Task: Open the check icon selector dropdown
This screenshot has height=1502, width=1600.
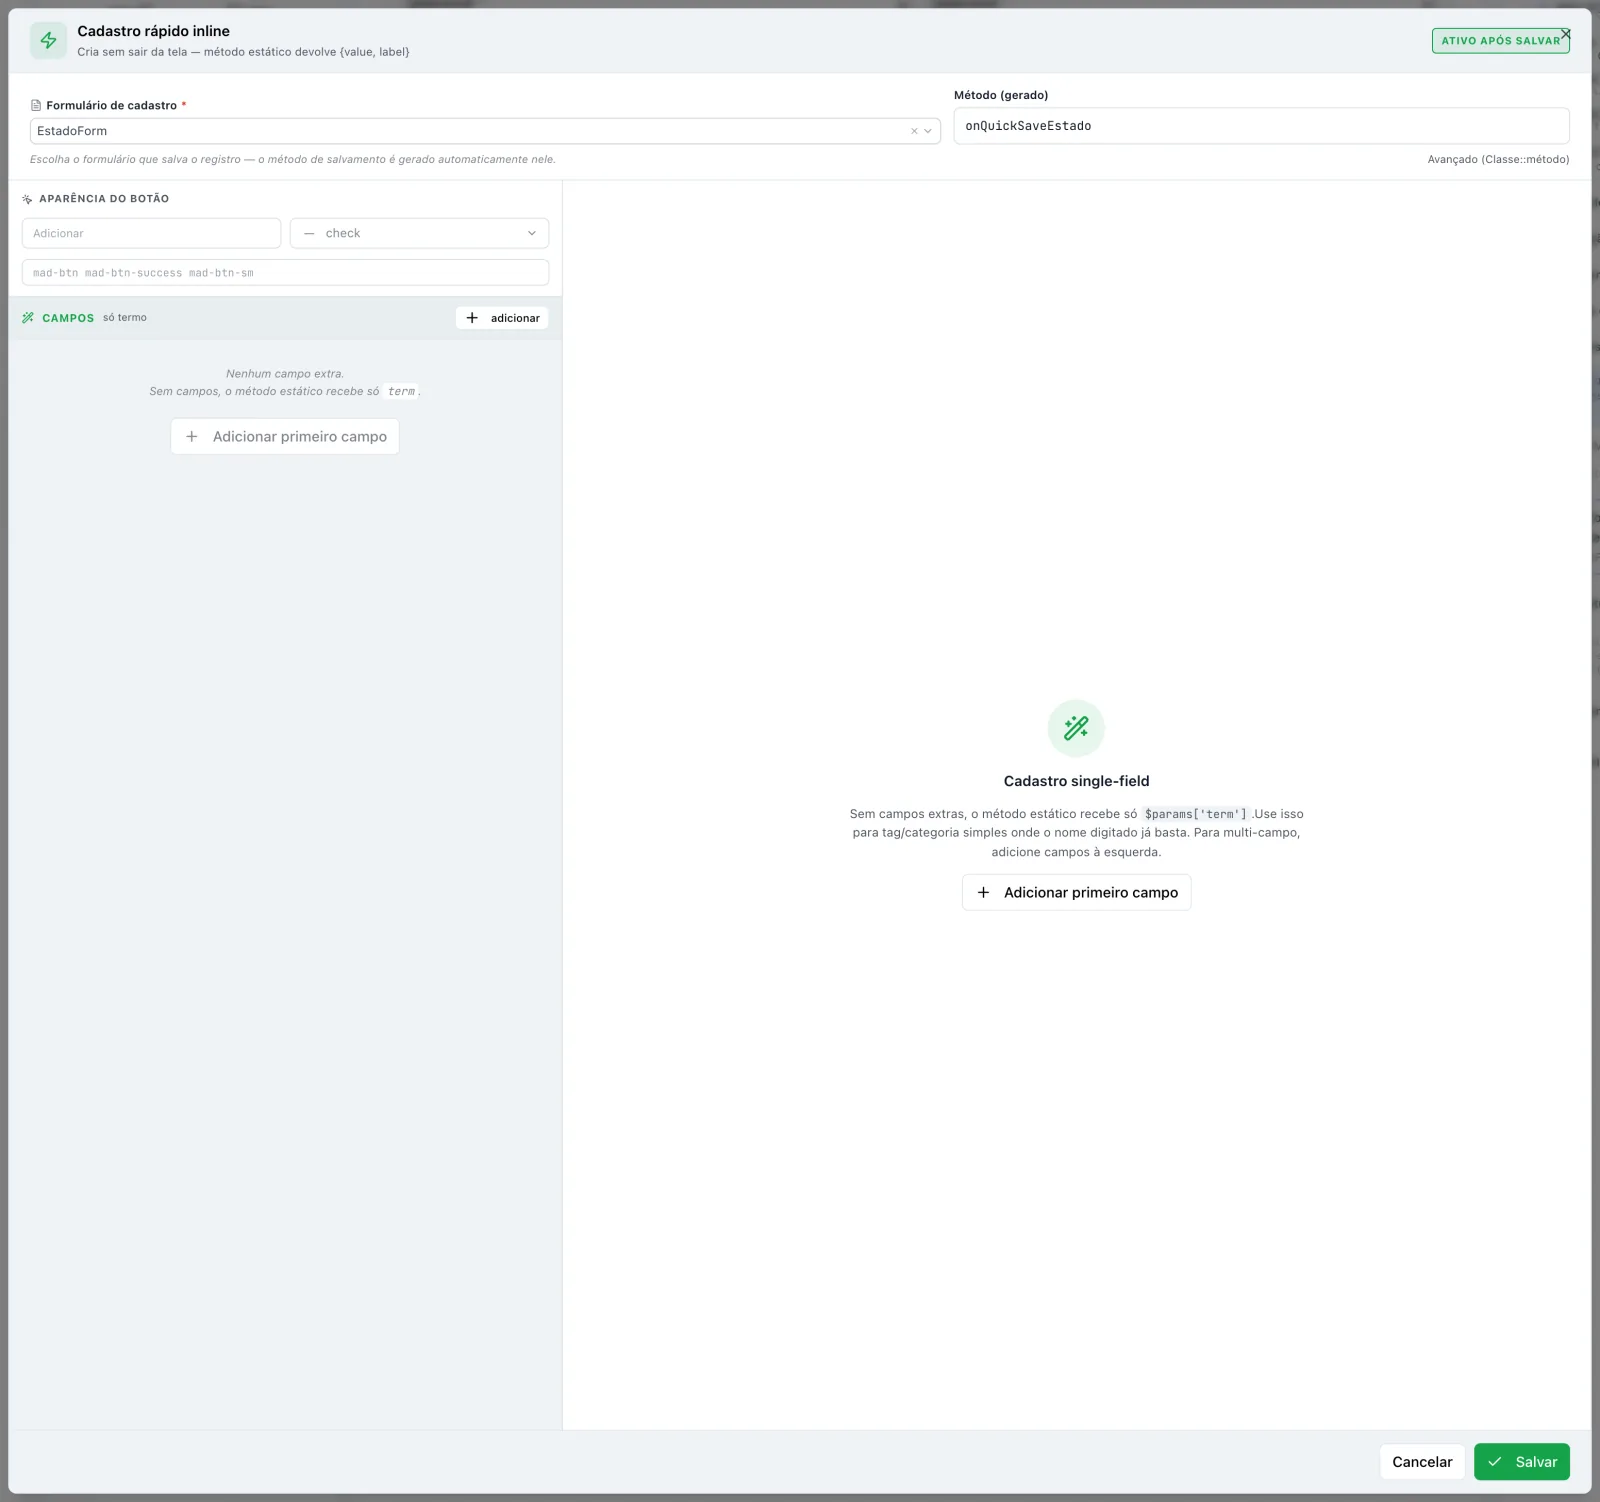Action: click(420, 233)
